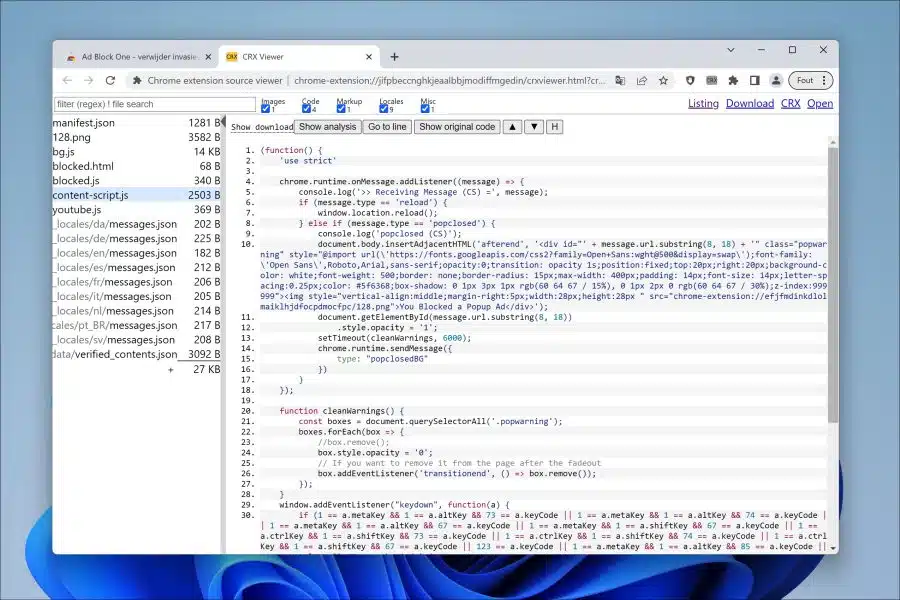Screen dimensions: 900x600
Task: Select manifest.json in the file list
Action: (x=137, y=123)
